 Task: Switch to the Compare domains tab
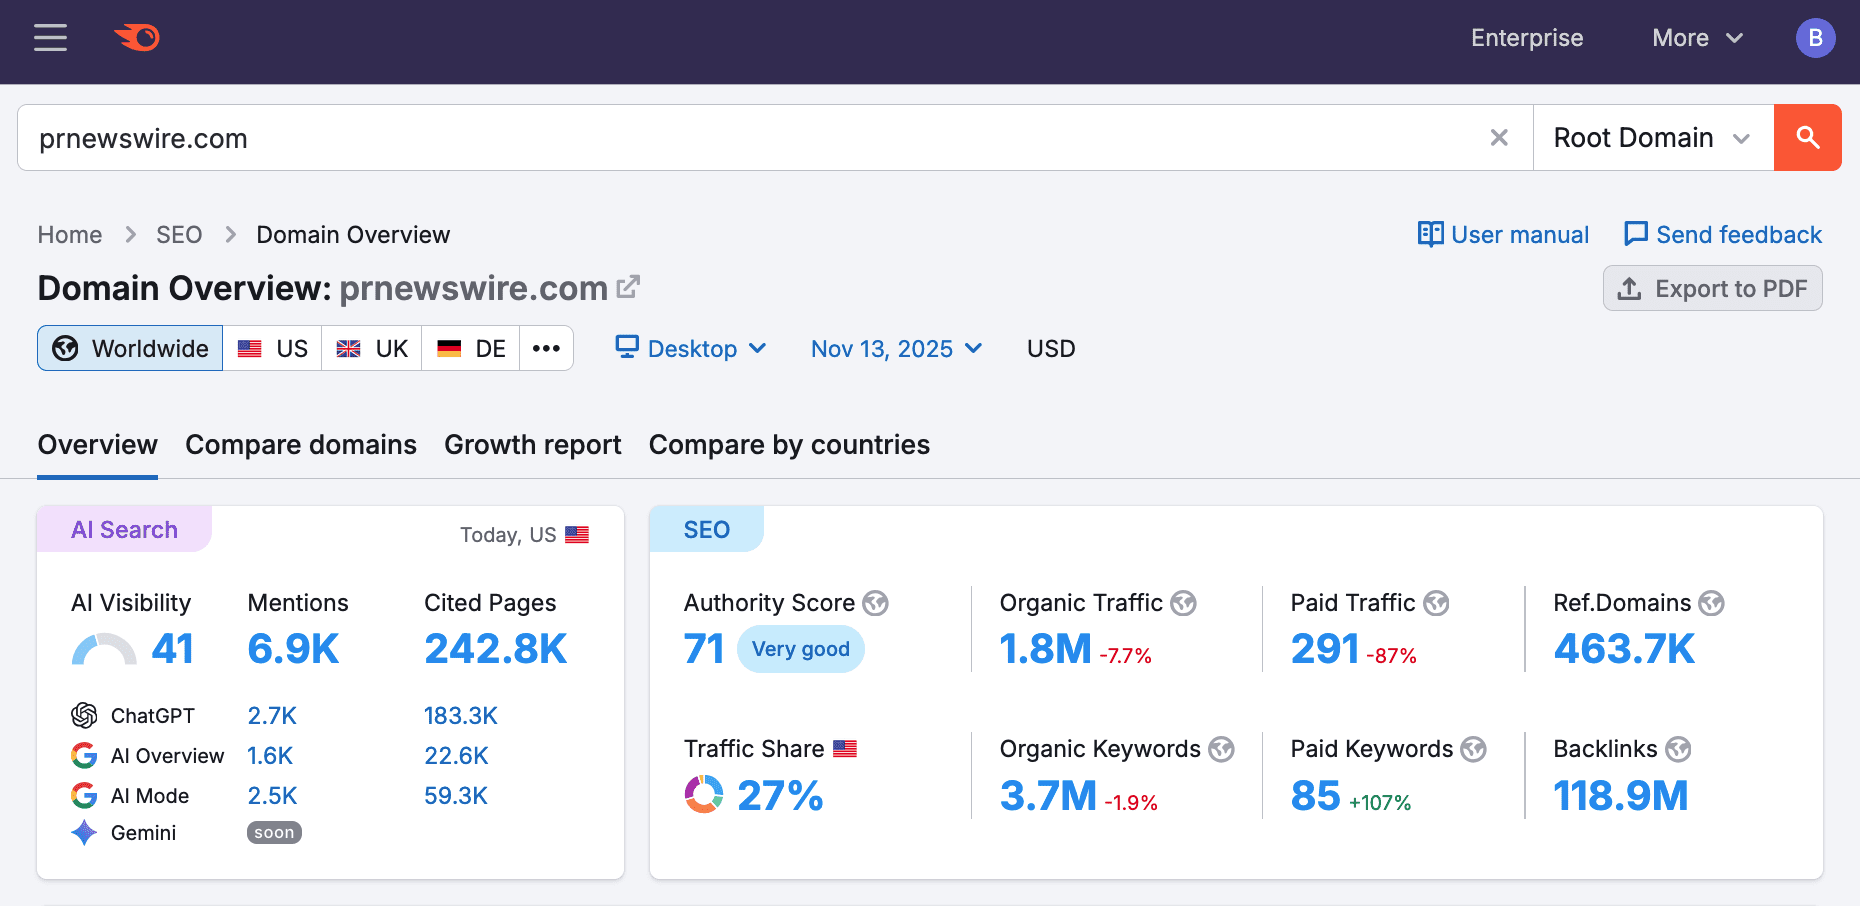tap(301, 445)
